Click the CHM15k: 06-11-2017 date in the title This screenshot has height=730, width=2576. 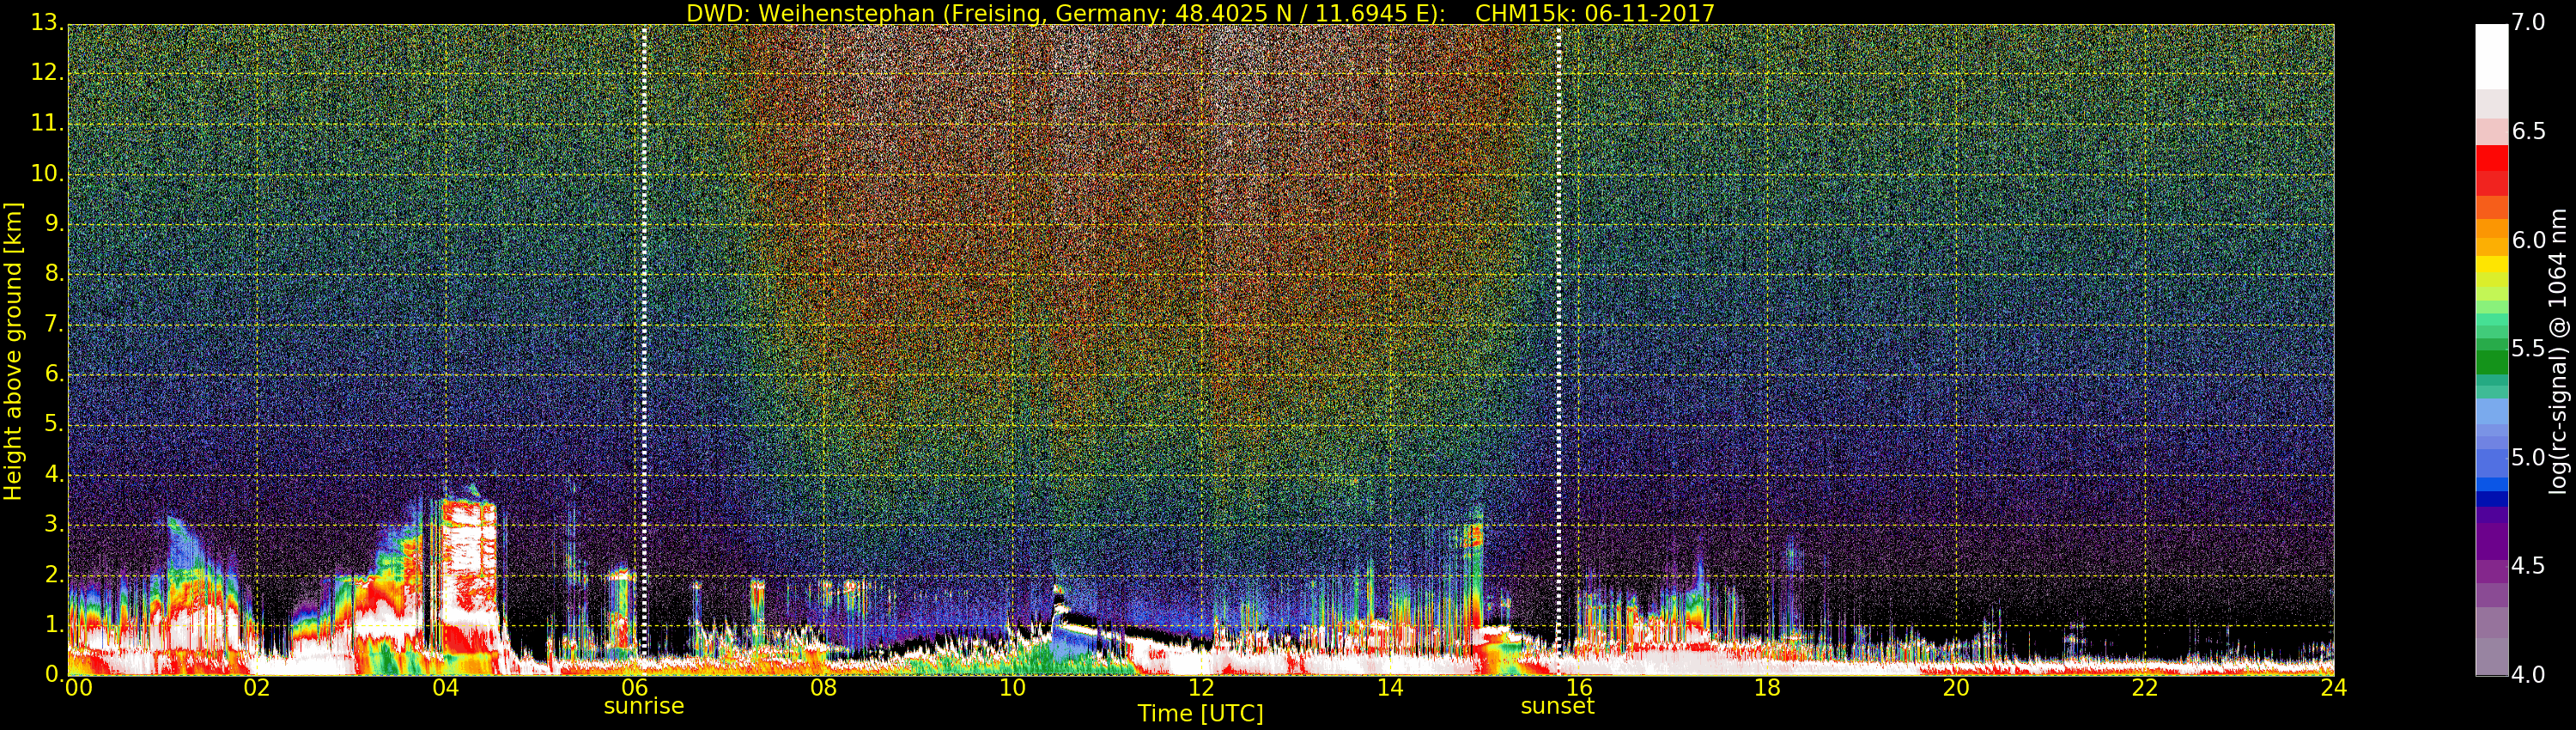click(1594, 13)
